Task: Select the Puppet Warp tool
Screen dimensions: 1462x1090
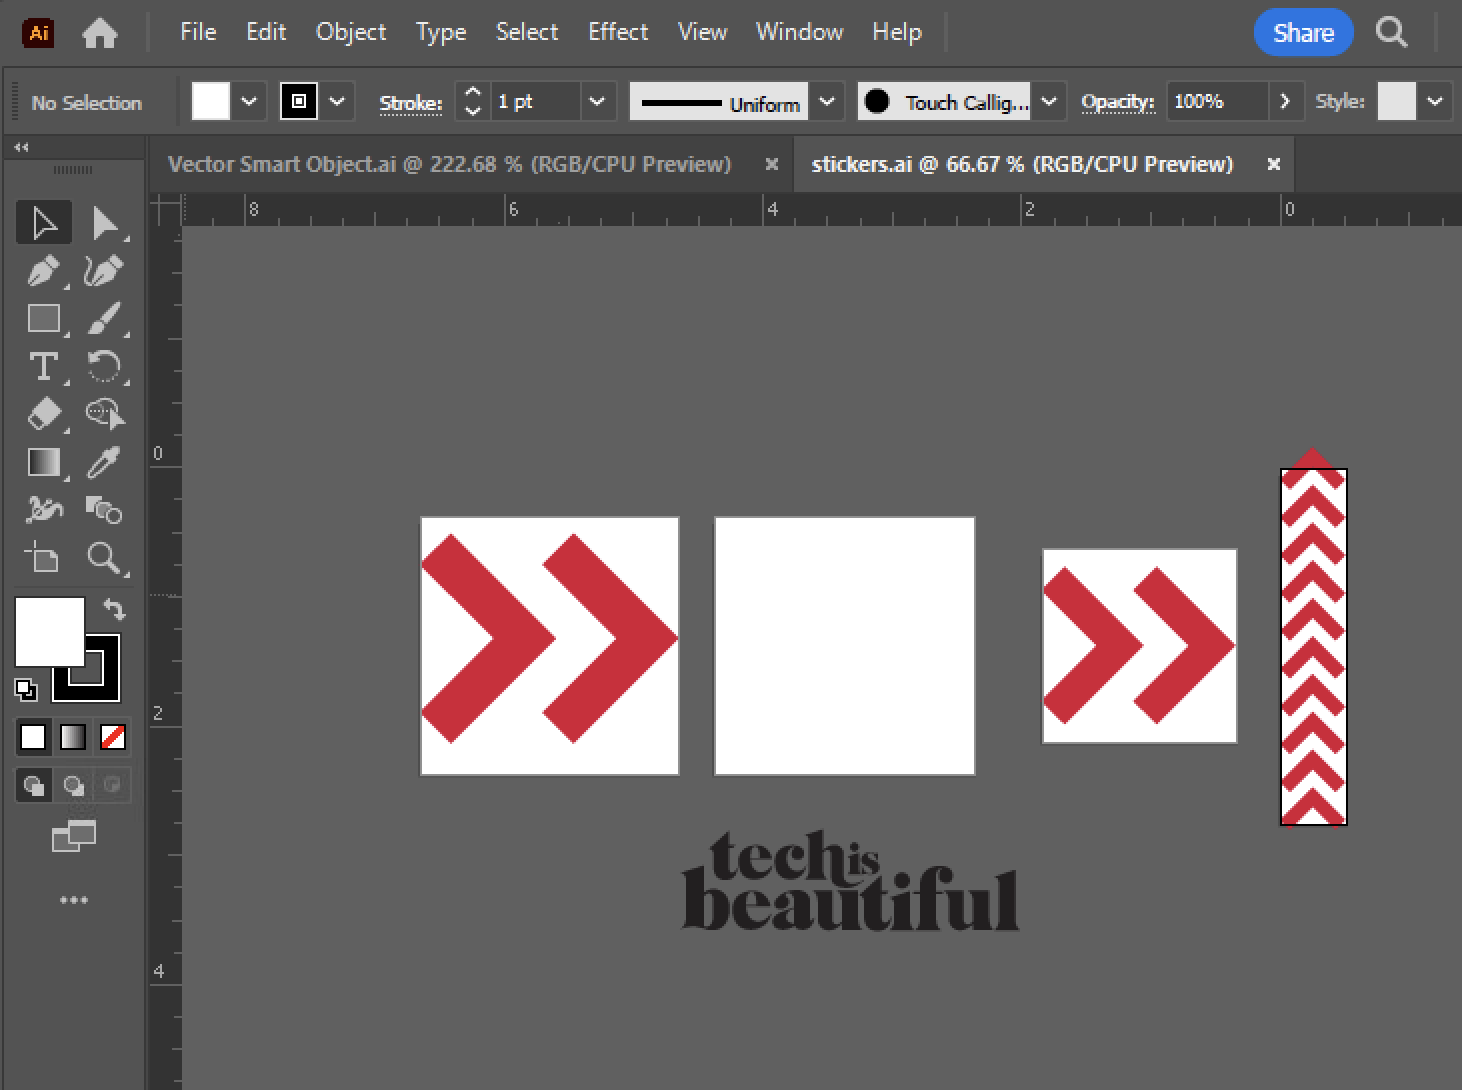Action: click(44, 510)
